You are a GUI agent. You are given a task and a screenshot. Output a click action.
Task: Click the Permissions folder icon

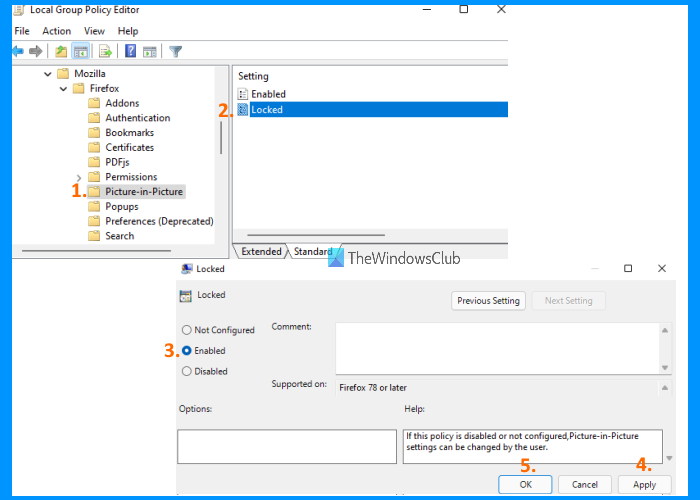coord(94,177)
